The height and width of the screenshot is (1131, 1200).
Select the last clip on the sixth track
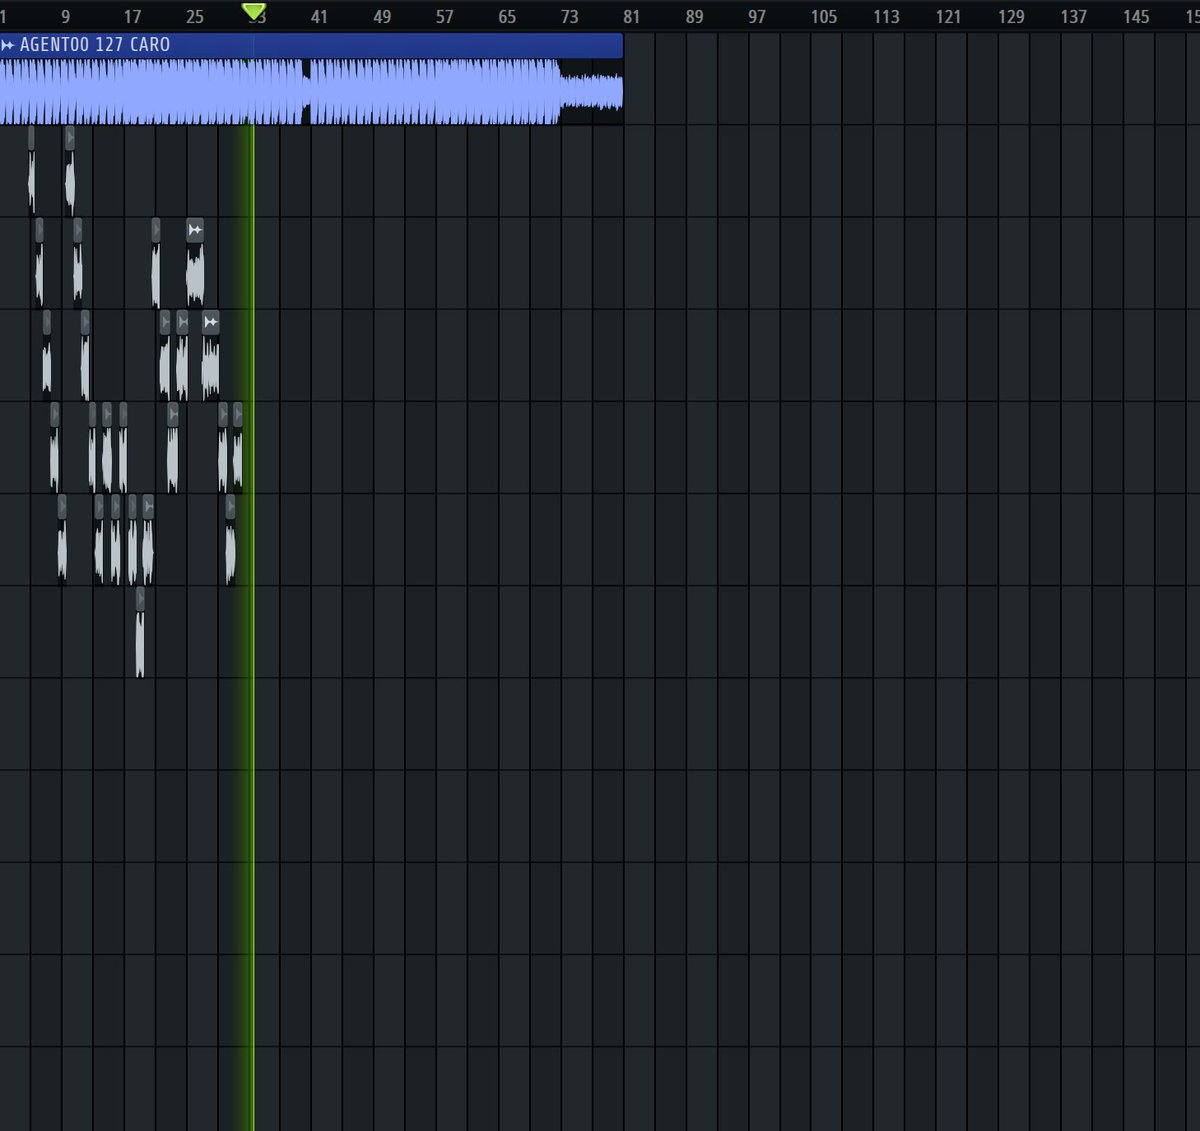coord(230,540)
